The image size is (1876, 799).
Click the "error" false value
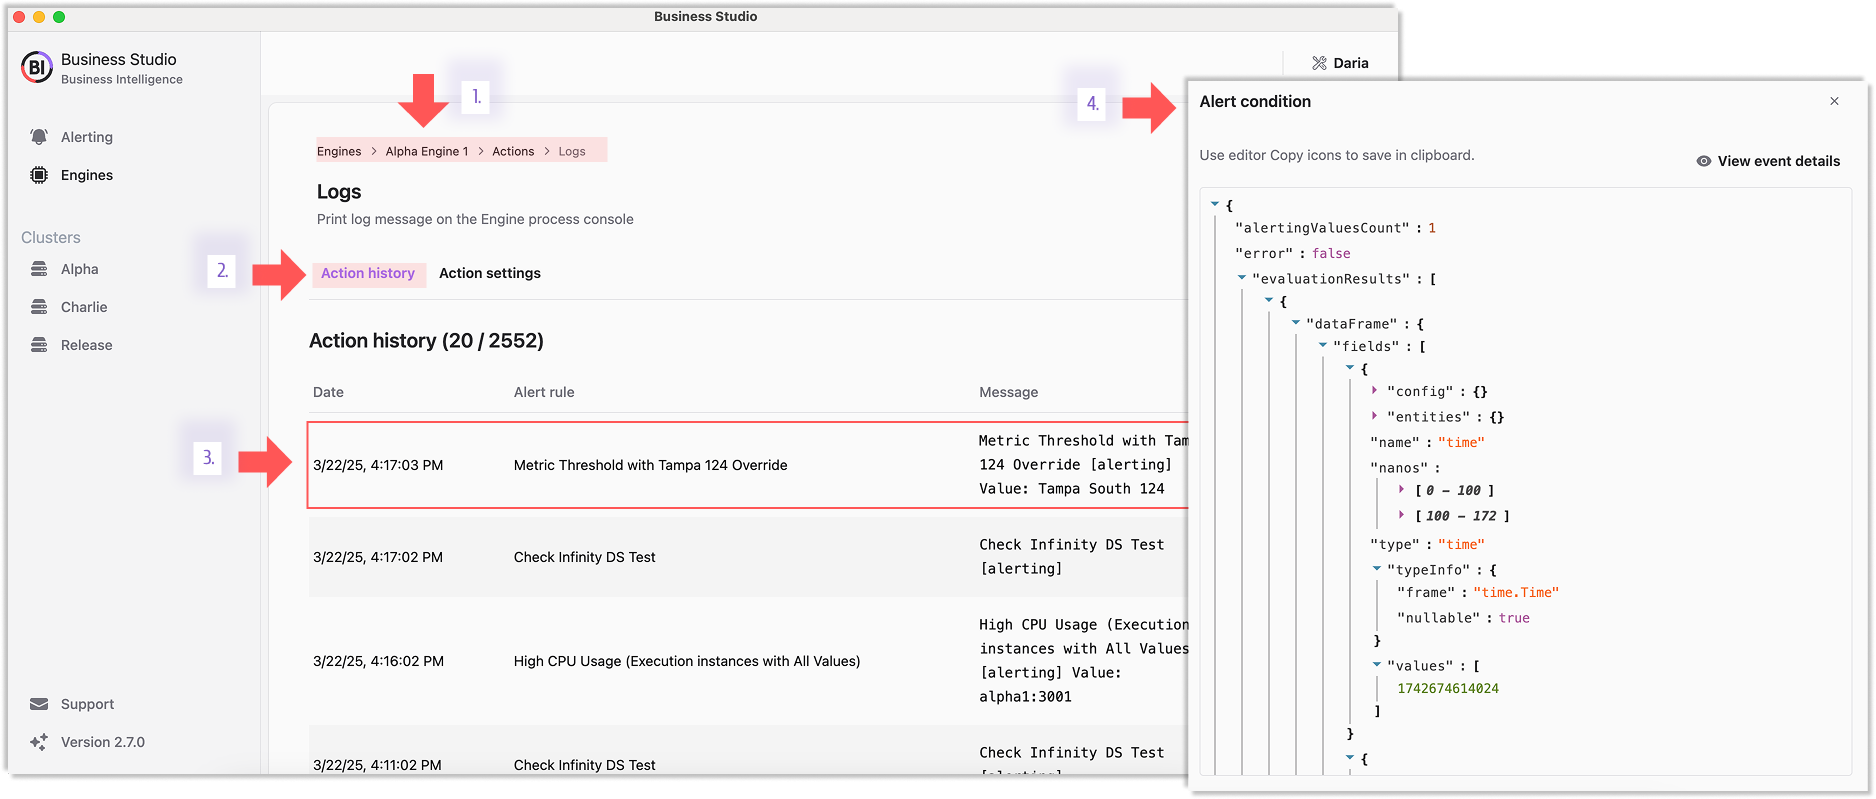coord(1331,253)
